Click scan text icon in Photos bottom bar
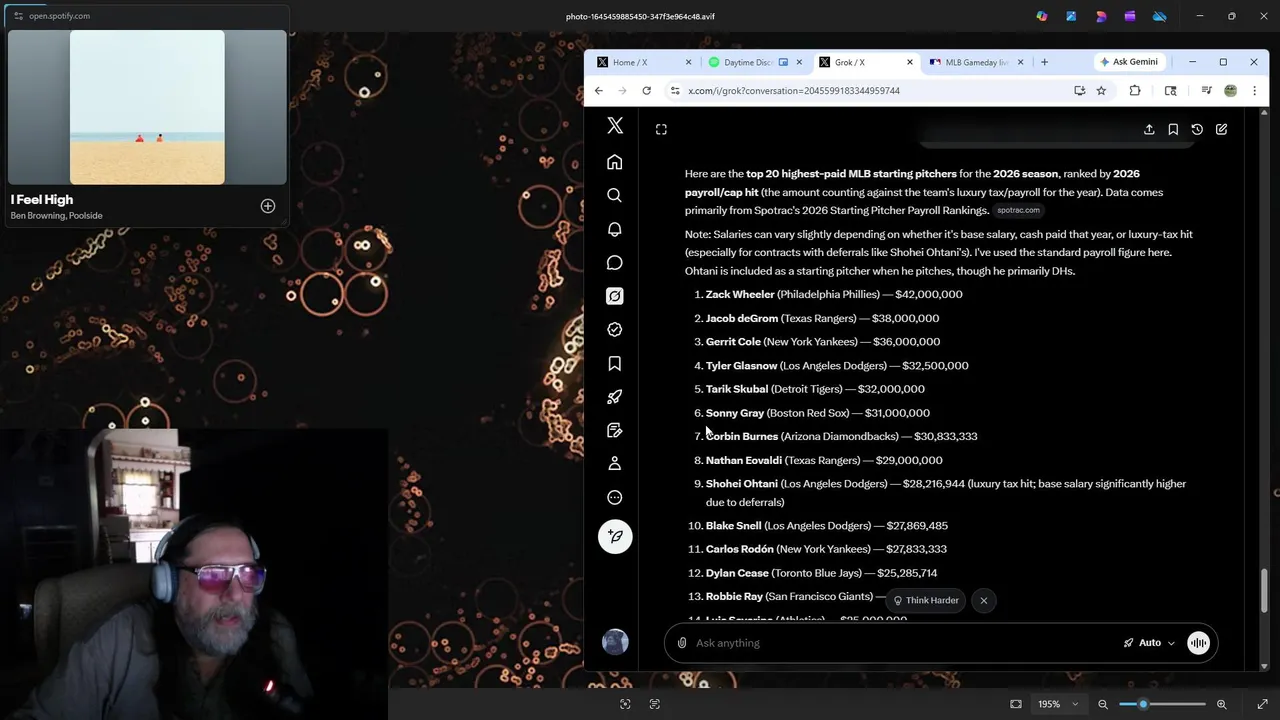1280x720 pixels. click(x=655, y=704)
